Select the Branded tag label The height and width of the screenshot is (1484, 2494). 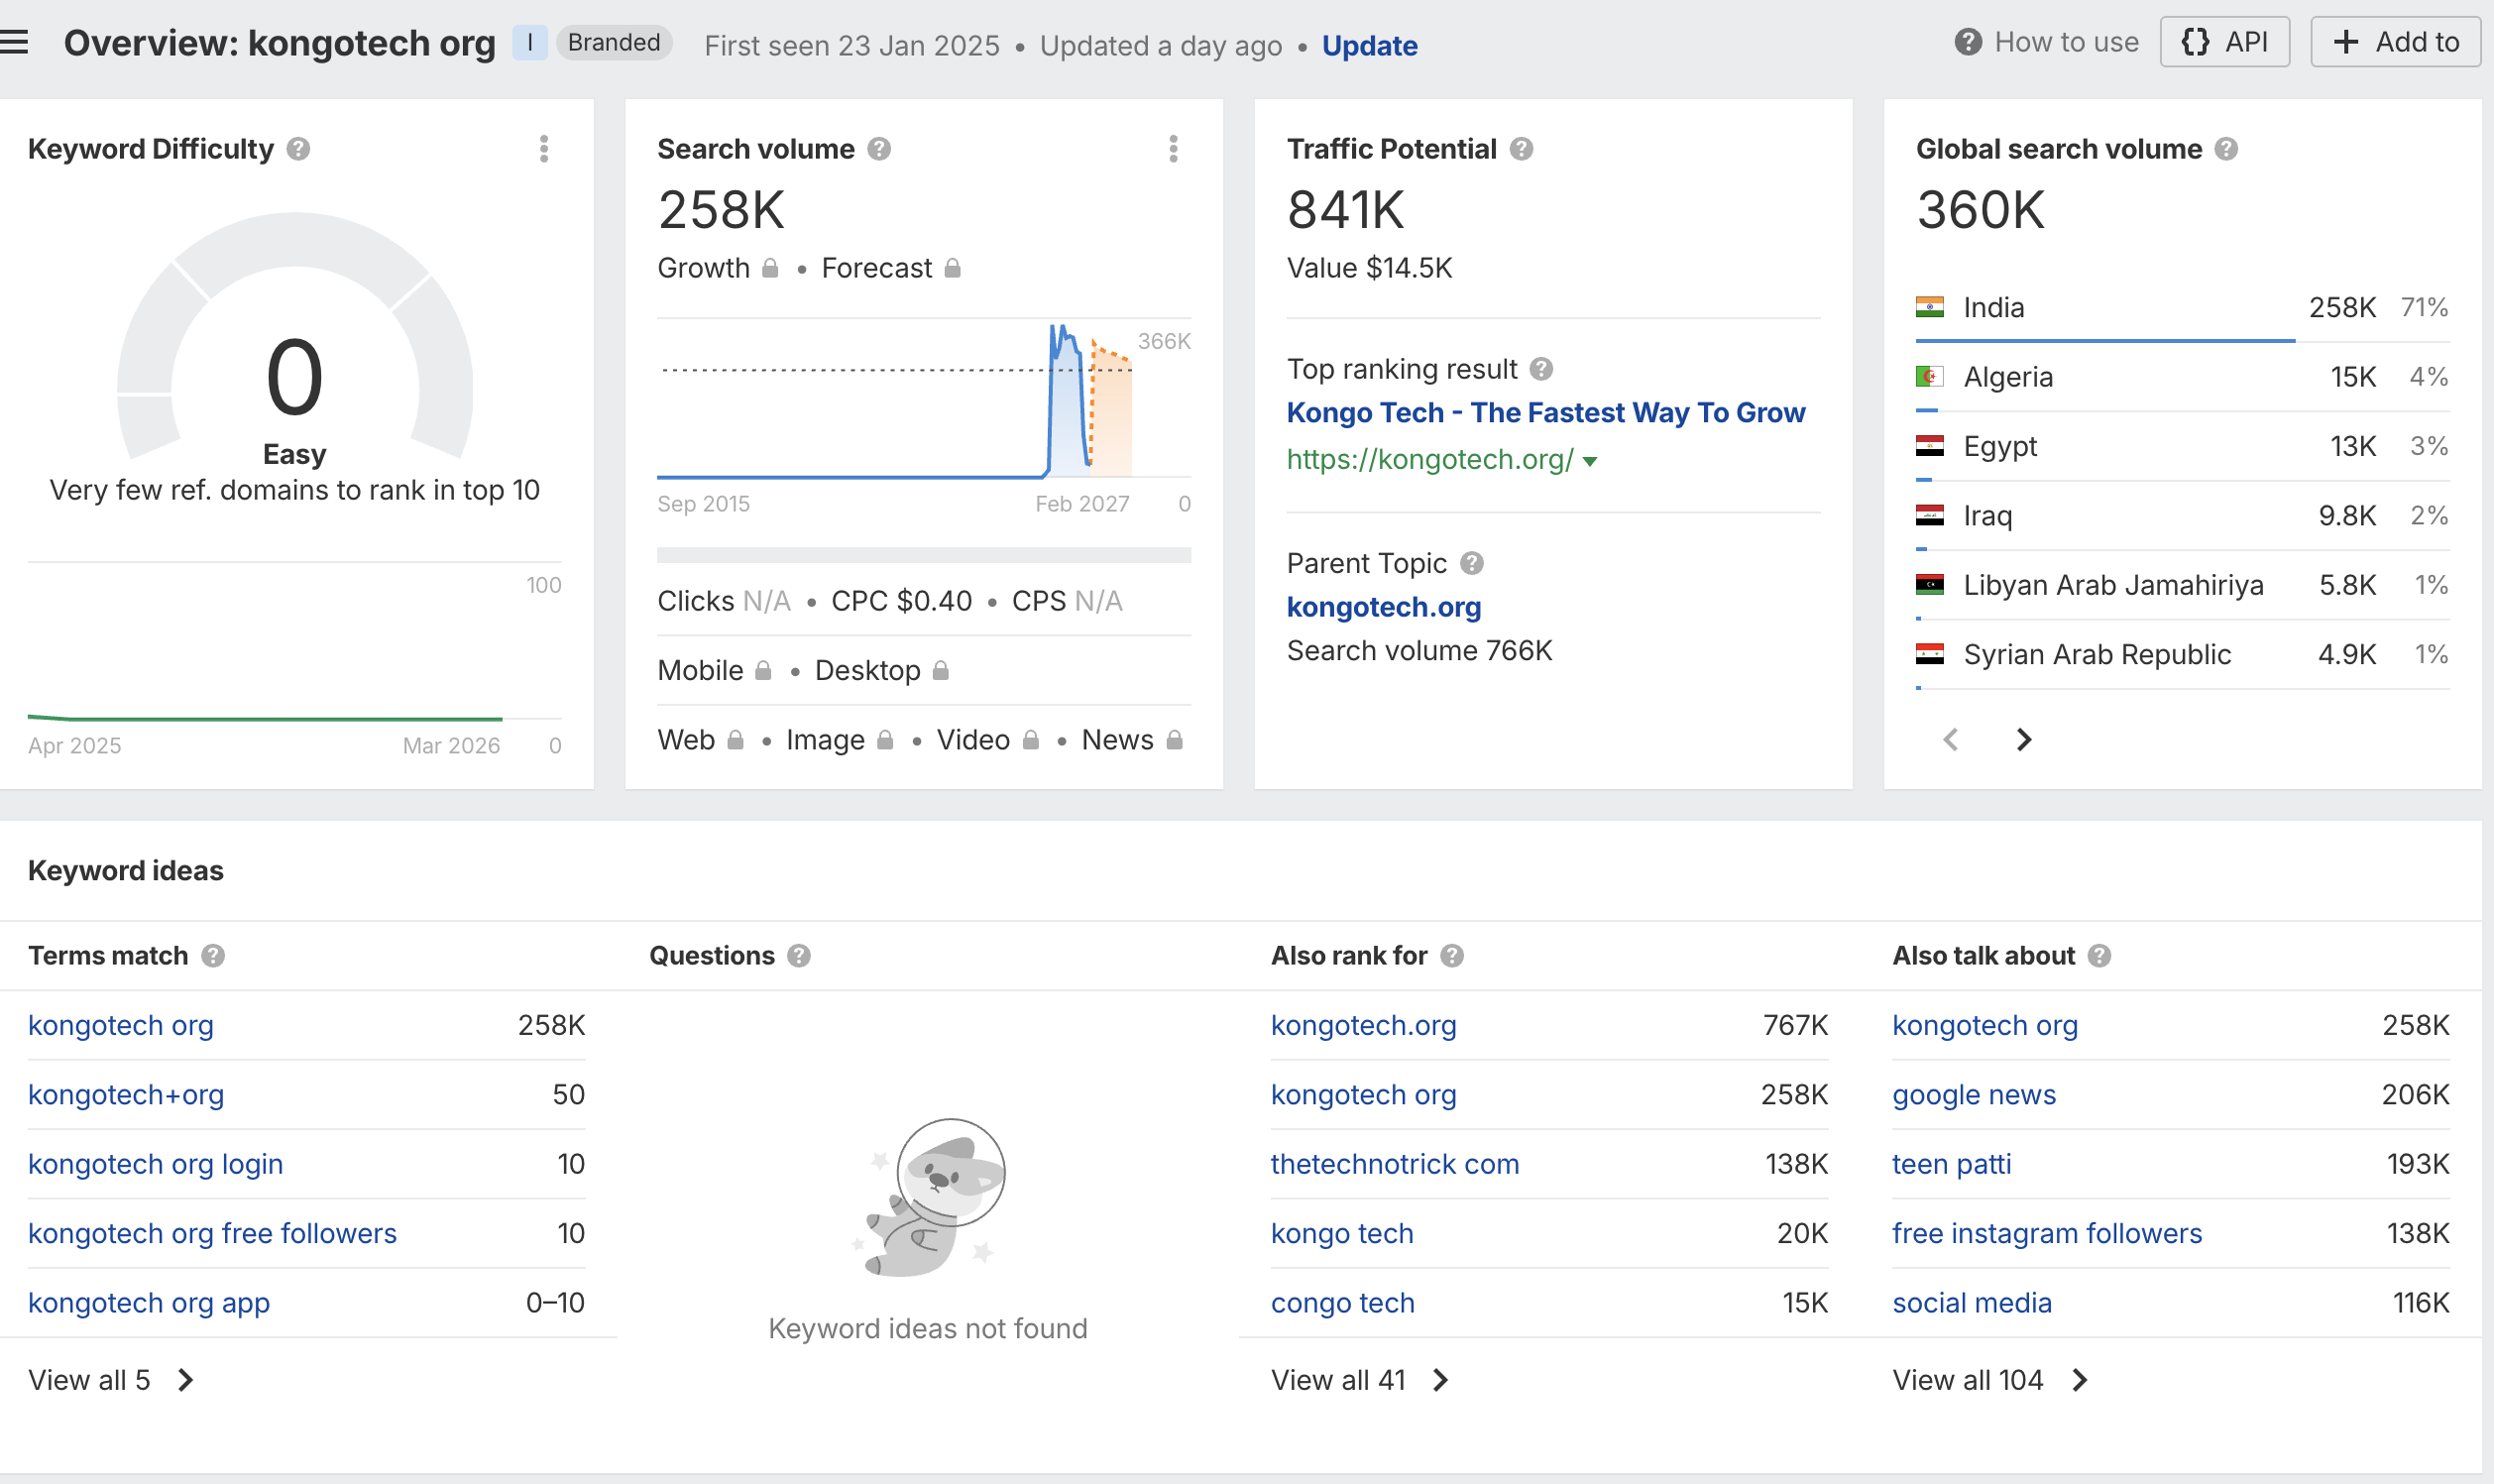tap(613, 42)
